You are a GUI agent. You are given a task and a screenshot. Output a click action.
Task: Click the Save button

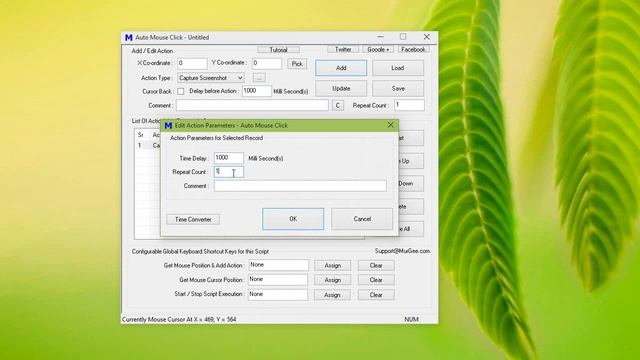click(398, 89)
